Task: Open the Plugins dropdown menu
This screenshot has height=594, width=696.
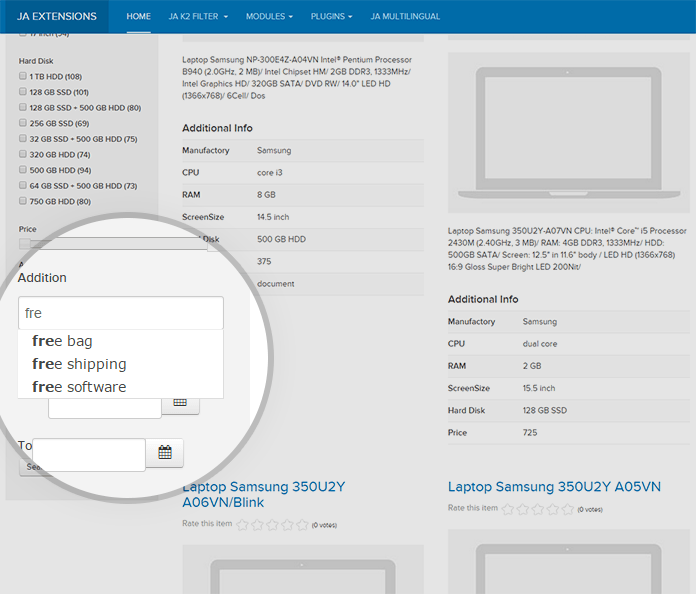Action: click(x=332, y=16)
